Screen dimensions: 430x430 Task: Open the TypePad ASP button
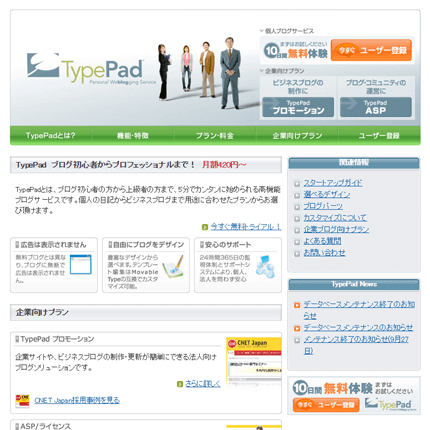[x=376, y=107]
